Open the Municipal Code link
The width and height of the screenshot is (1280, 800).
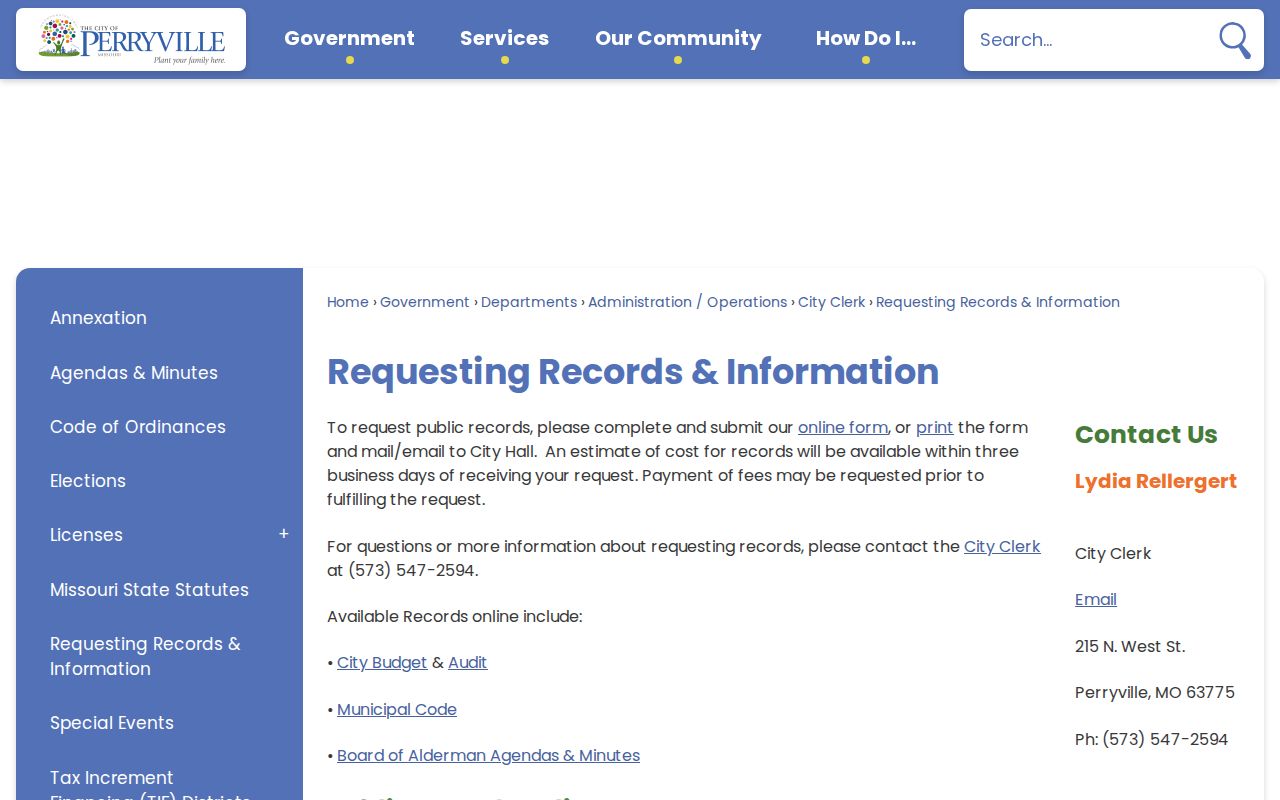click(397, 709)
